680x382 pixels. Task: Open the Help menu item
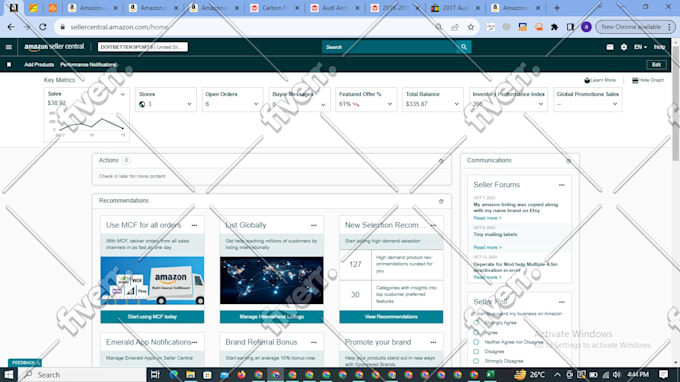click(x=659, y=47)
